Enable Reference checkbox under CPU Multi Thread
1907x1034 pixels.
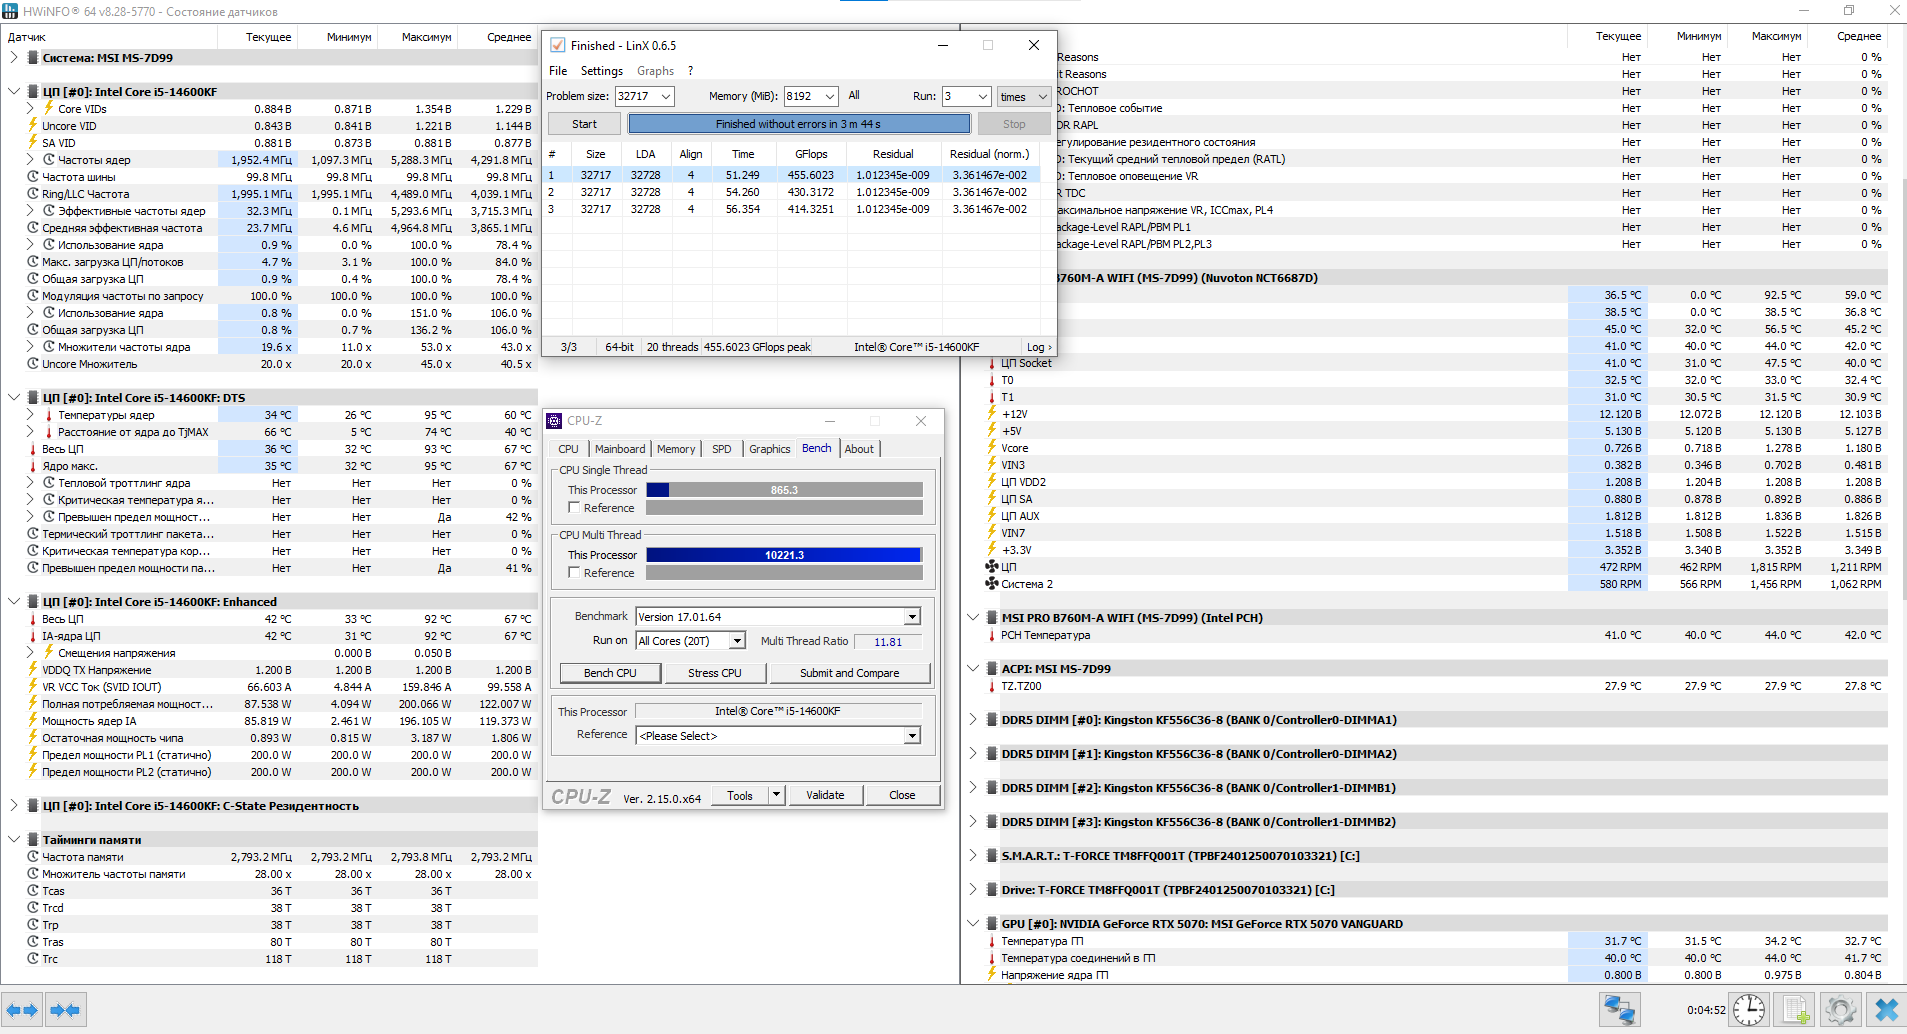[574, 573]
